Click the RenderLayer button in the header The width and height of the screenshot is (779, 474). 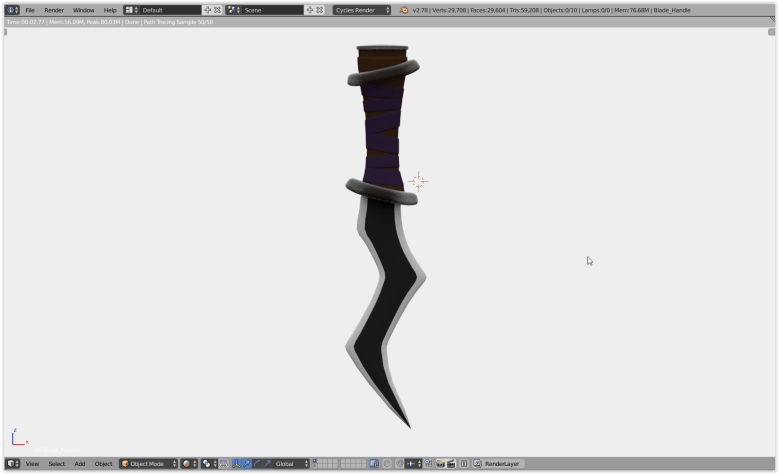(x=502, y=464)
